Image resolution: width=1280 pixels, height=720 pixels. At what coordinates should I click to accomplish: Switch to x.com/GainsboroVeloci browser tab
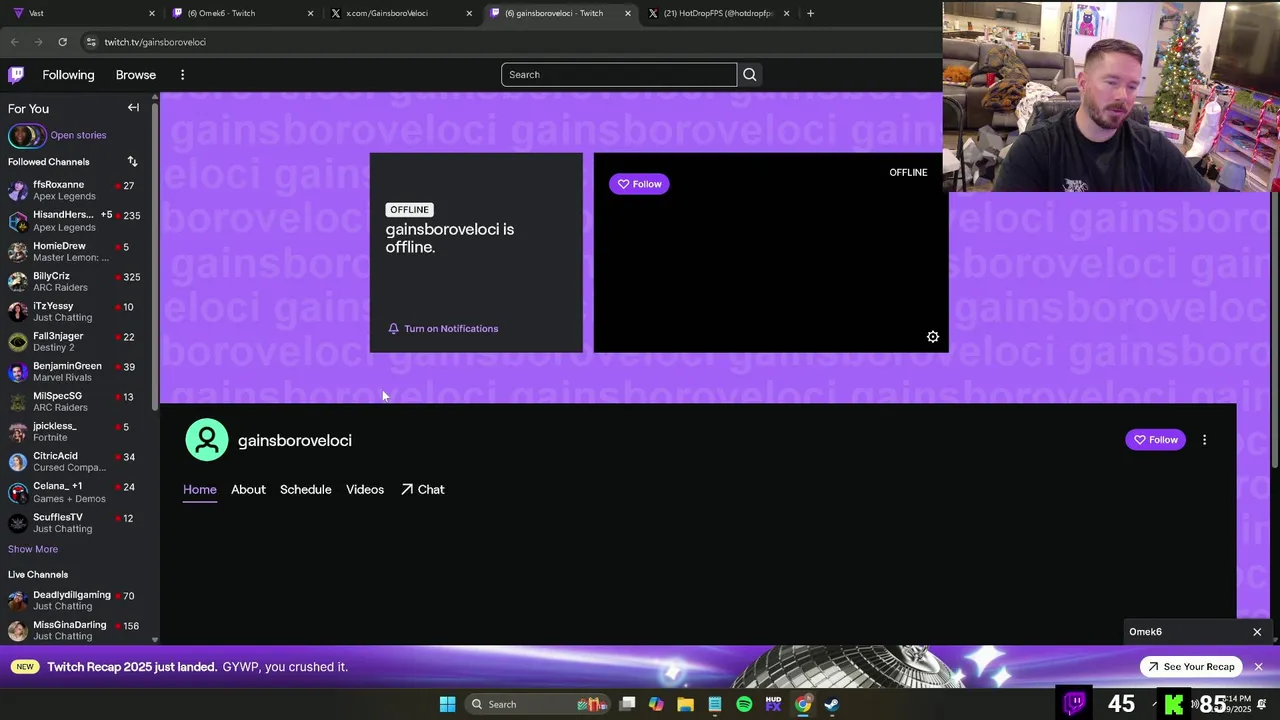pyautogui.click(x=400, y=13)
